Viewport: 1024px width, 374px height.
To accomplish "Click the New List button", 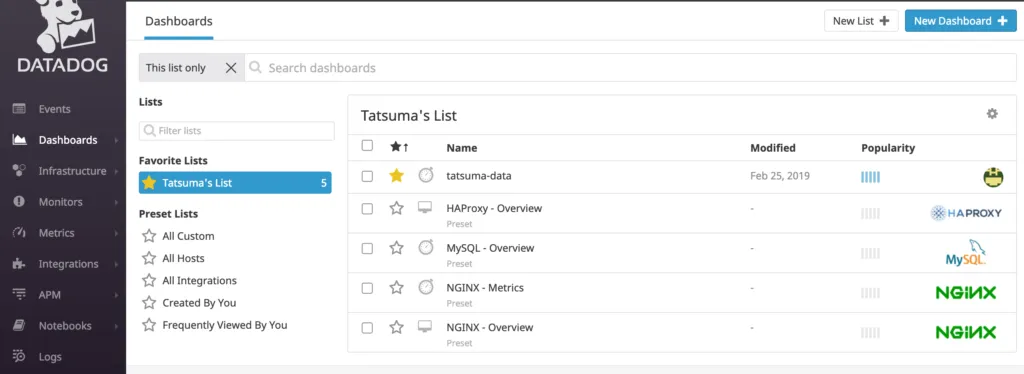I will coord(861,21).
